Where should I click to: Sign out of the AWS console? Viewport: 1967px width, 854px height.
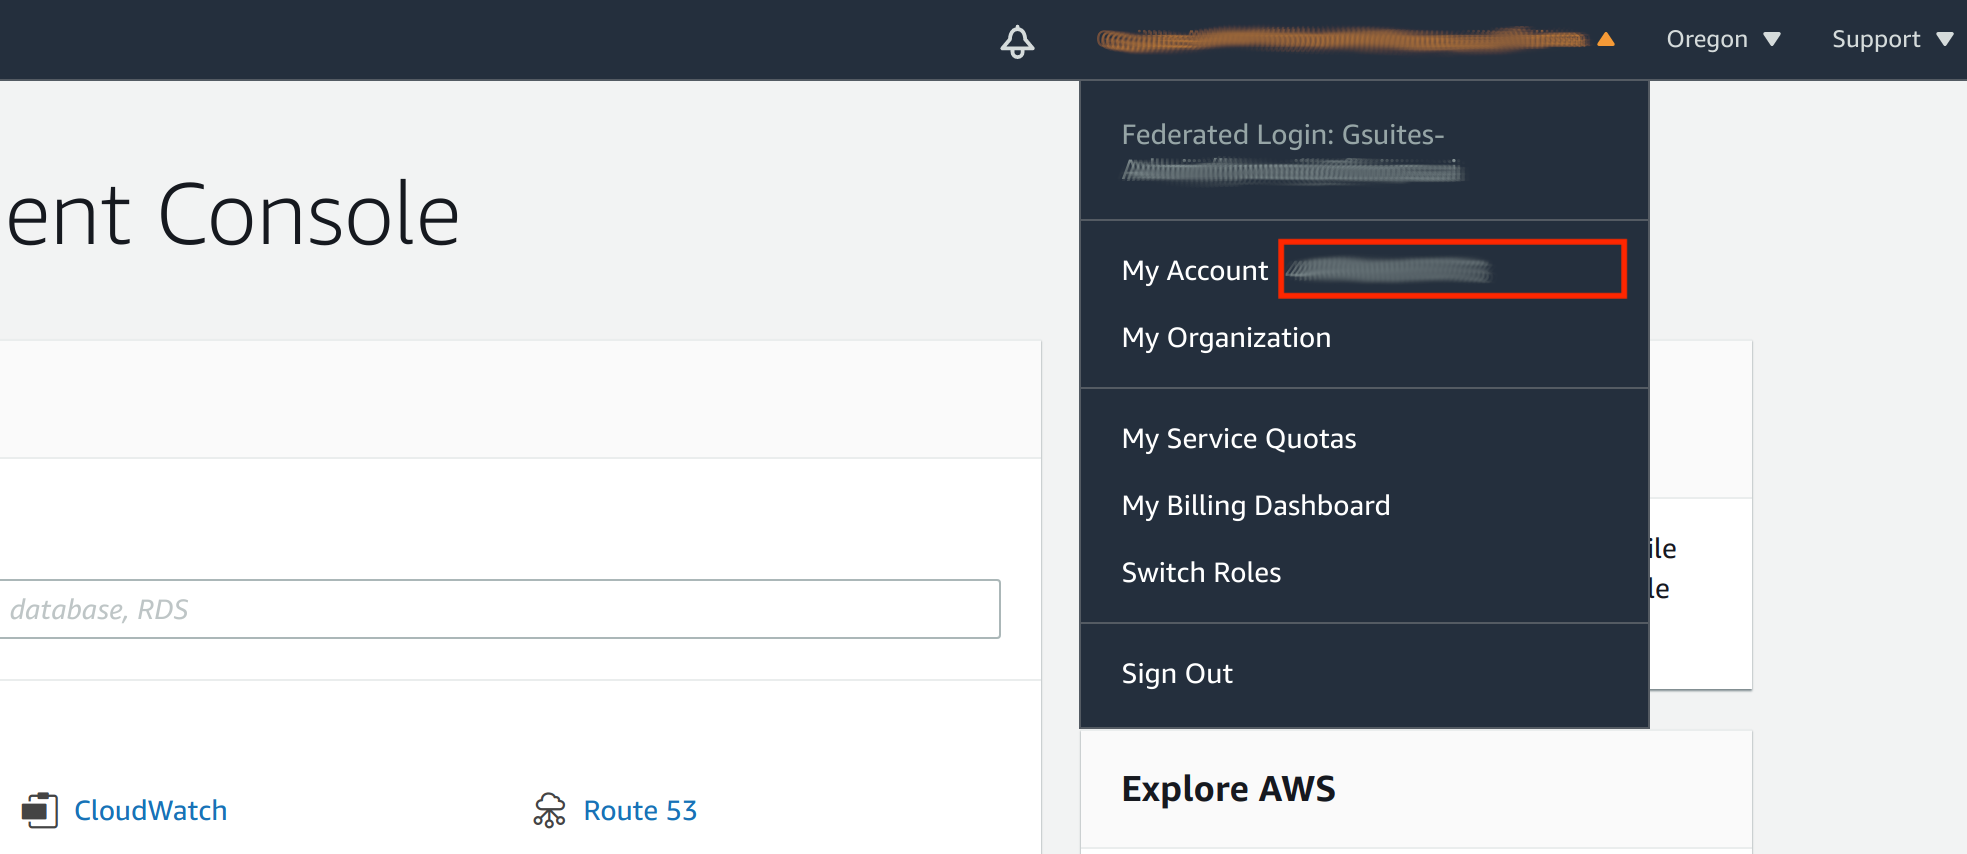(1177, 673)
